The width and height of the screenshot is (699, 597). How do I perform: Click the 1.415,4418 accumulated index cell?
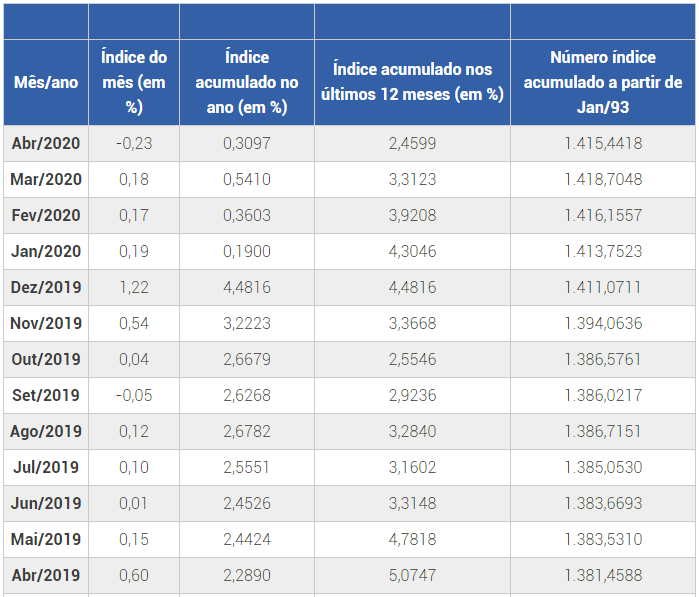pos(603,143)
